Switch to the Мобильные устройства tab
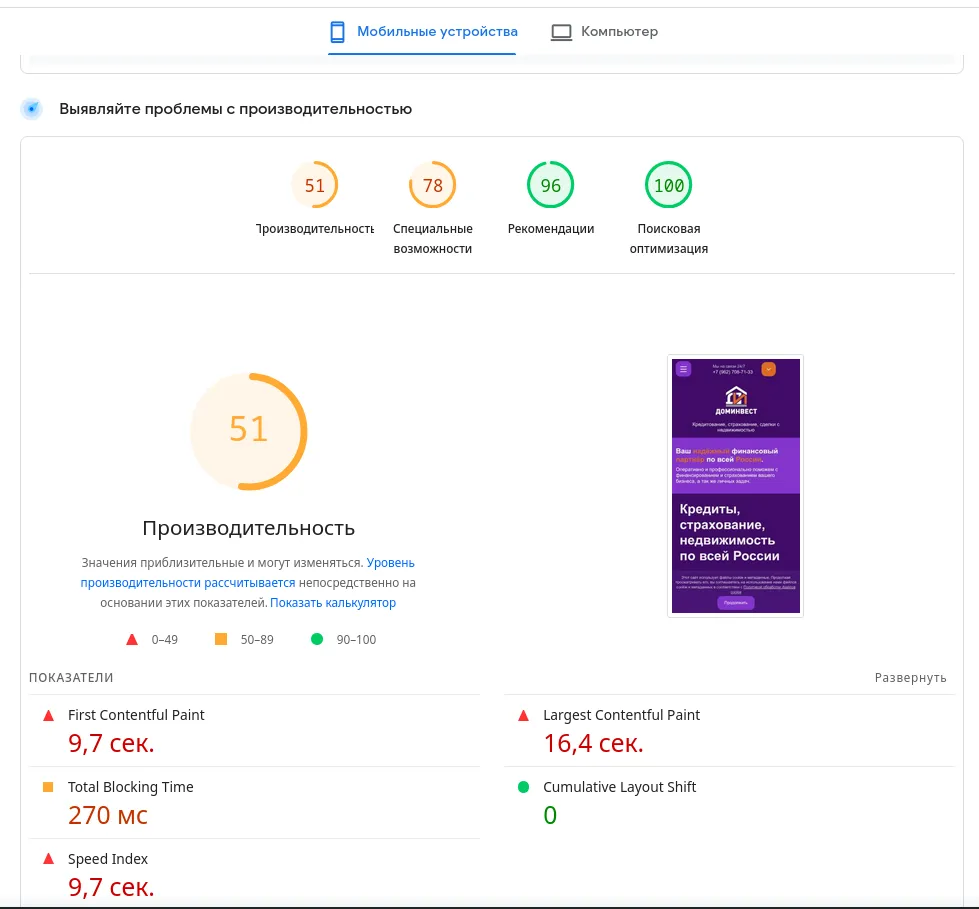 423,32
